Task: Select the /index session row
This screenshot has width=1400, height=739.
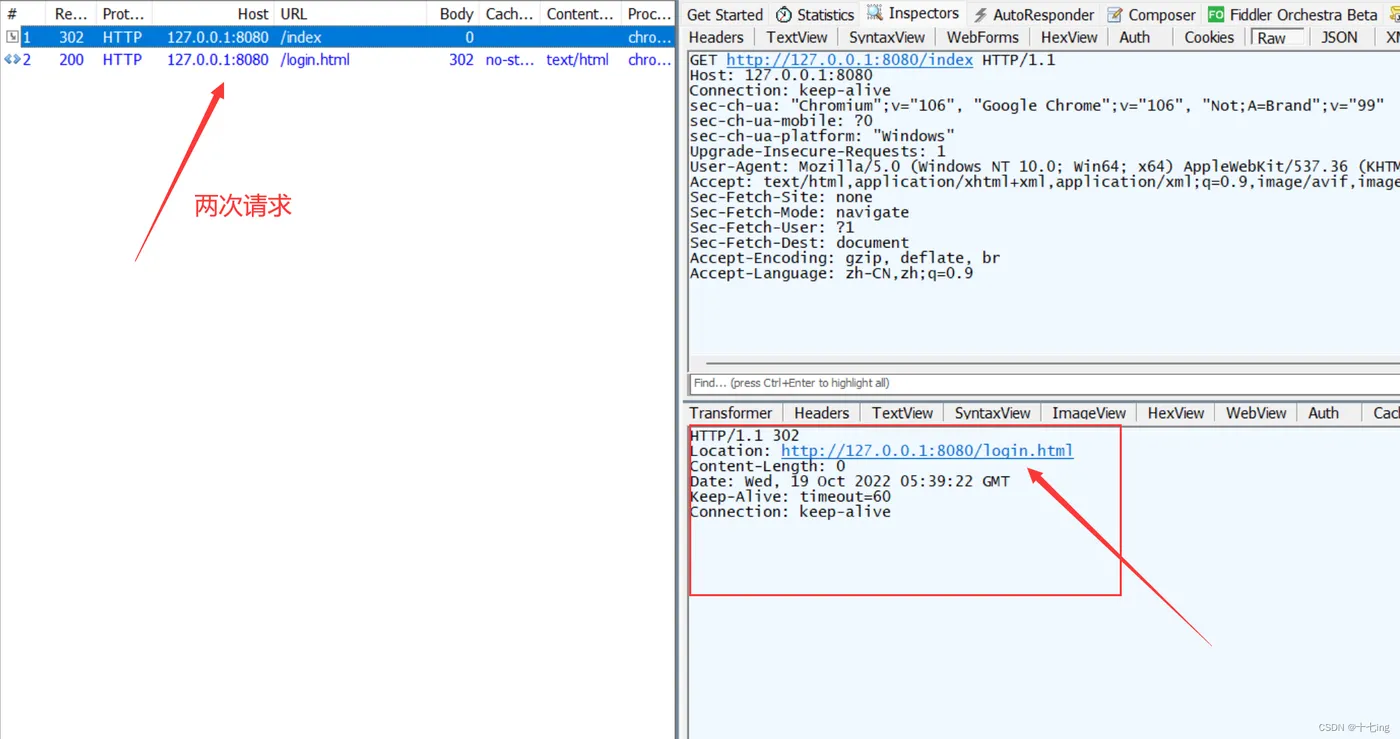Action: coord(338,37)
